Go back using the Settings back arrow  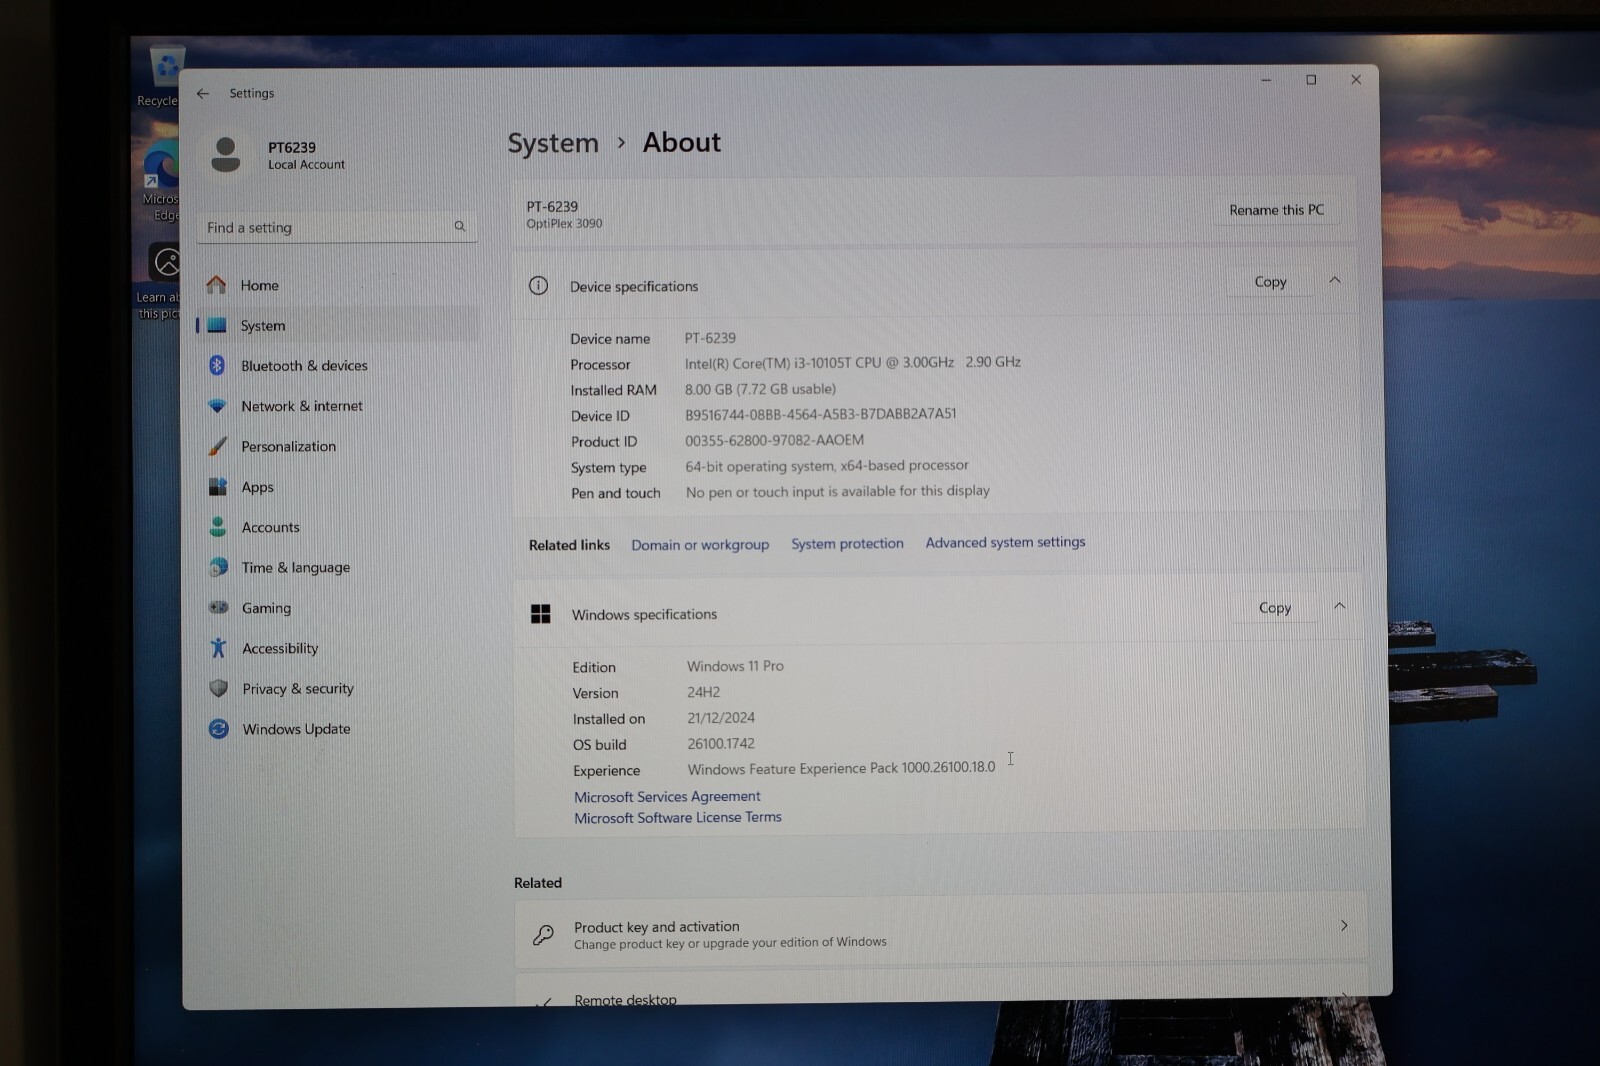tap(203, 93)
